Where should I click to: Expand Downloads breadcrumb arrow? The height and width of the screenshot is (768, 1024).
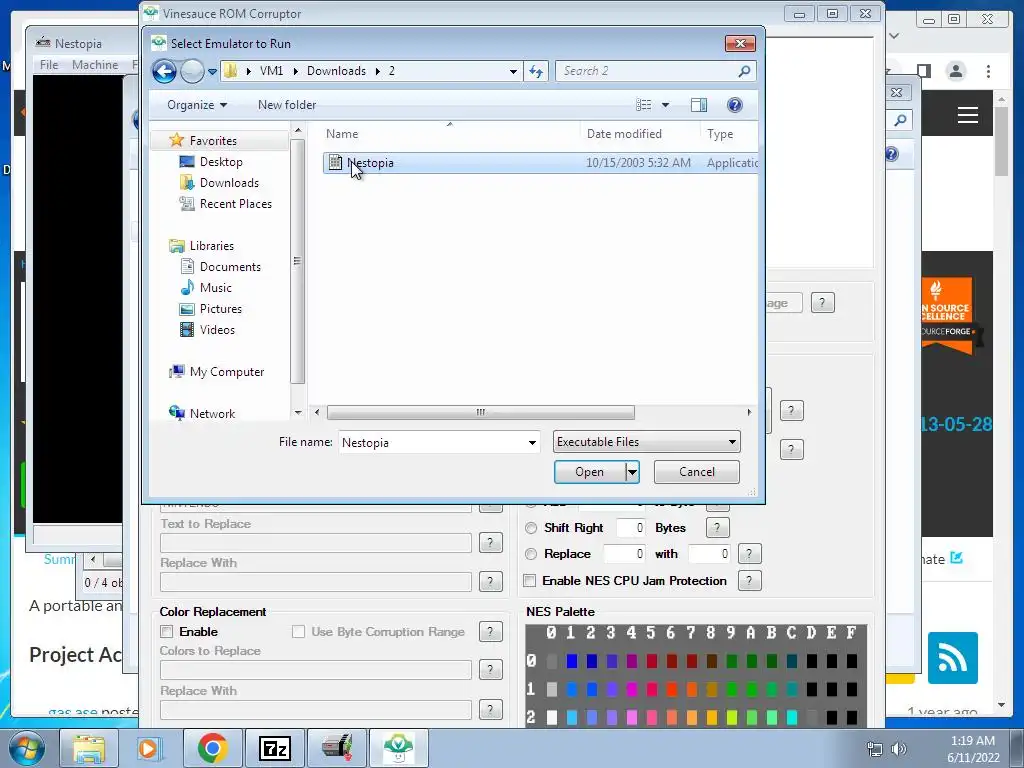pos(377,71)
